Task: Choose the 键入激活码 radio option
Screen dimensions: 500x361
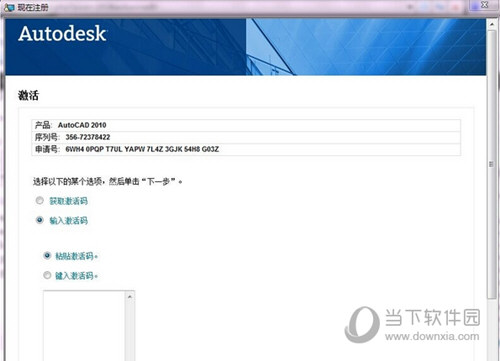Action: tap(47, 275)
